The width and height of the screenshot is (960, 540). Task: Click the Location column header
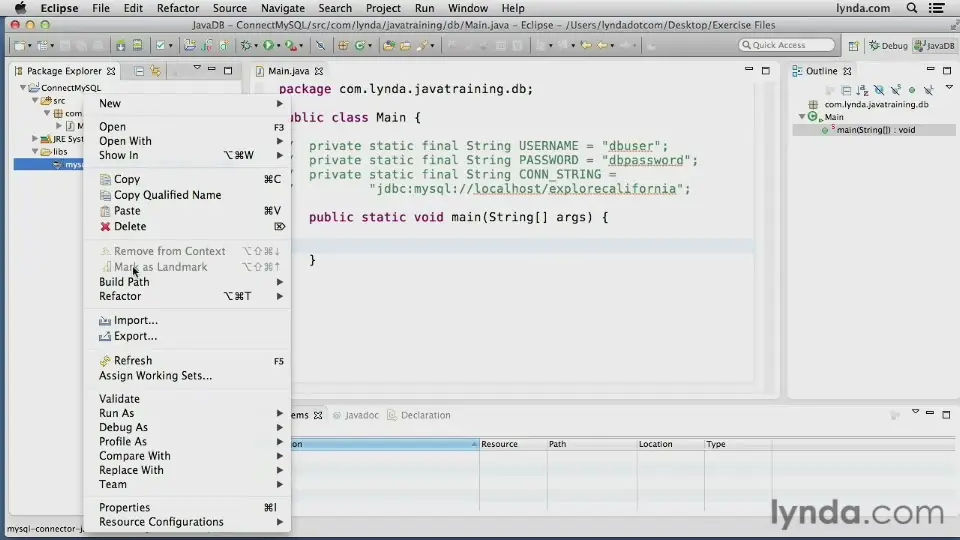tap(670, 444)
